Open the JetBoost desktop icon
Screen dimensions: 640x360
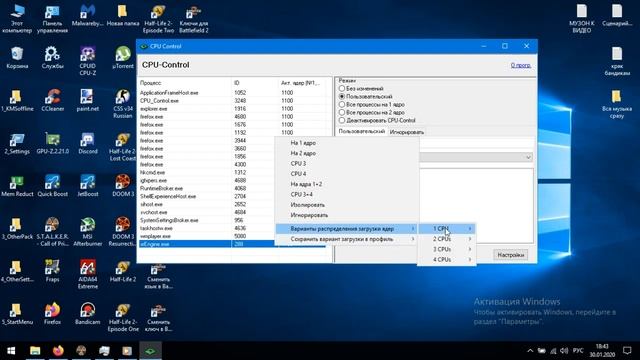coord(88,186)
